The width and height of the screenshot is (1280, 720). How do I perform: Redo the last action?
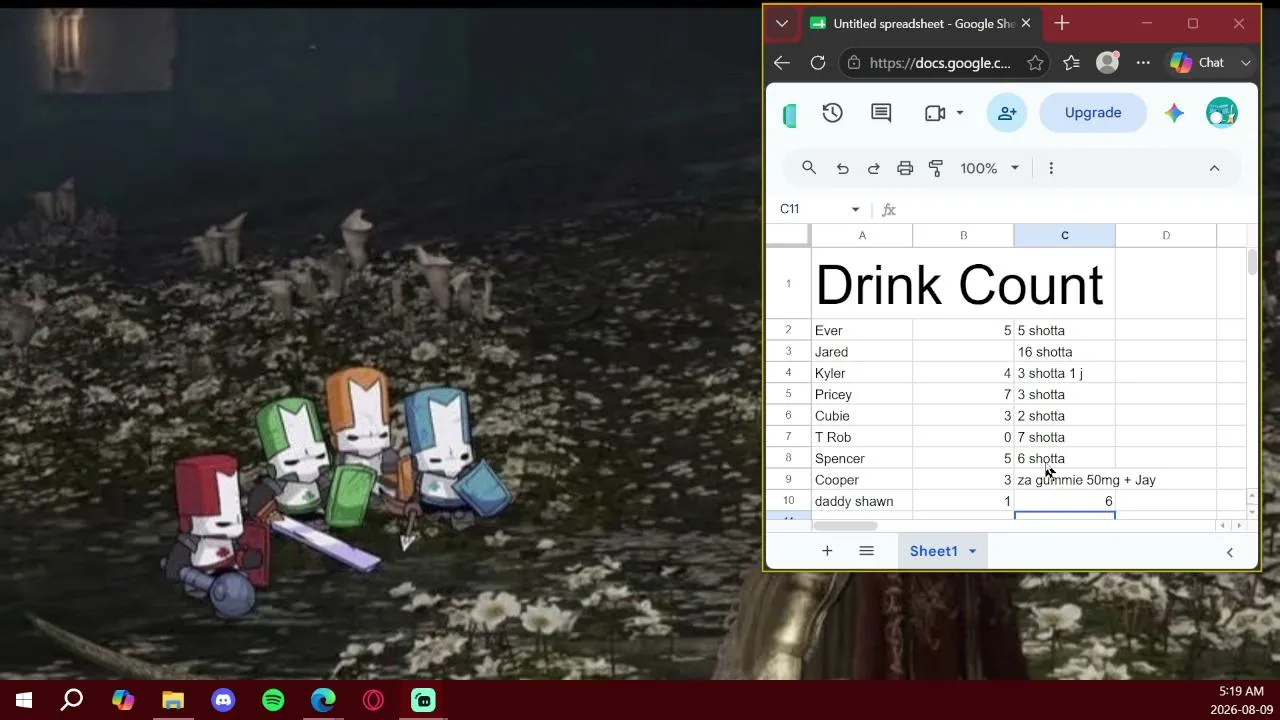coord(874,168)
